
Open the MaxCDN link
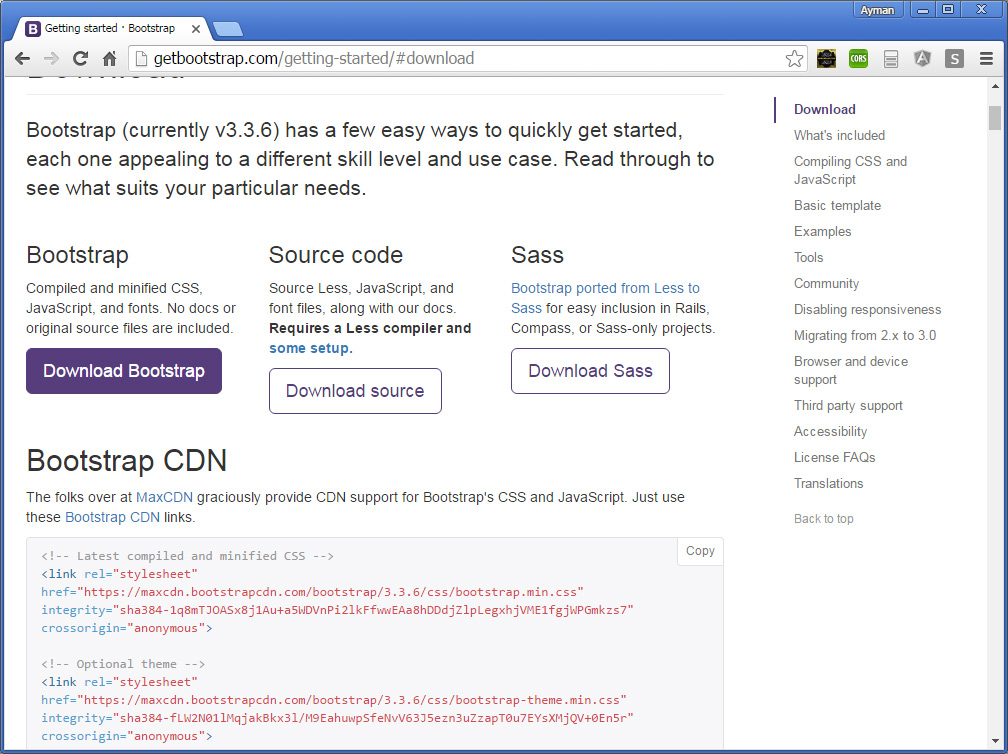(x=164, y=497)
